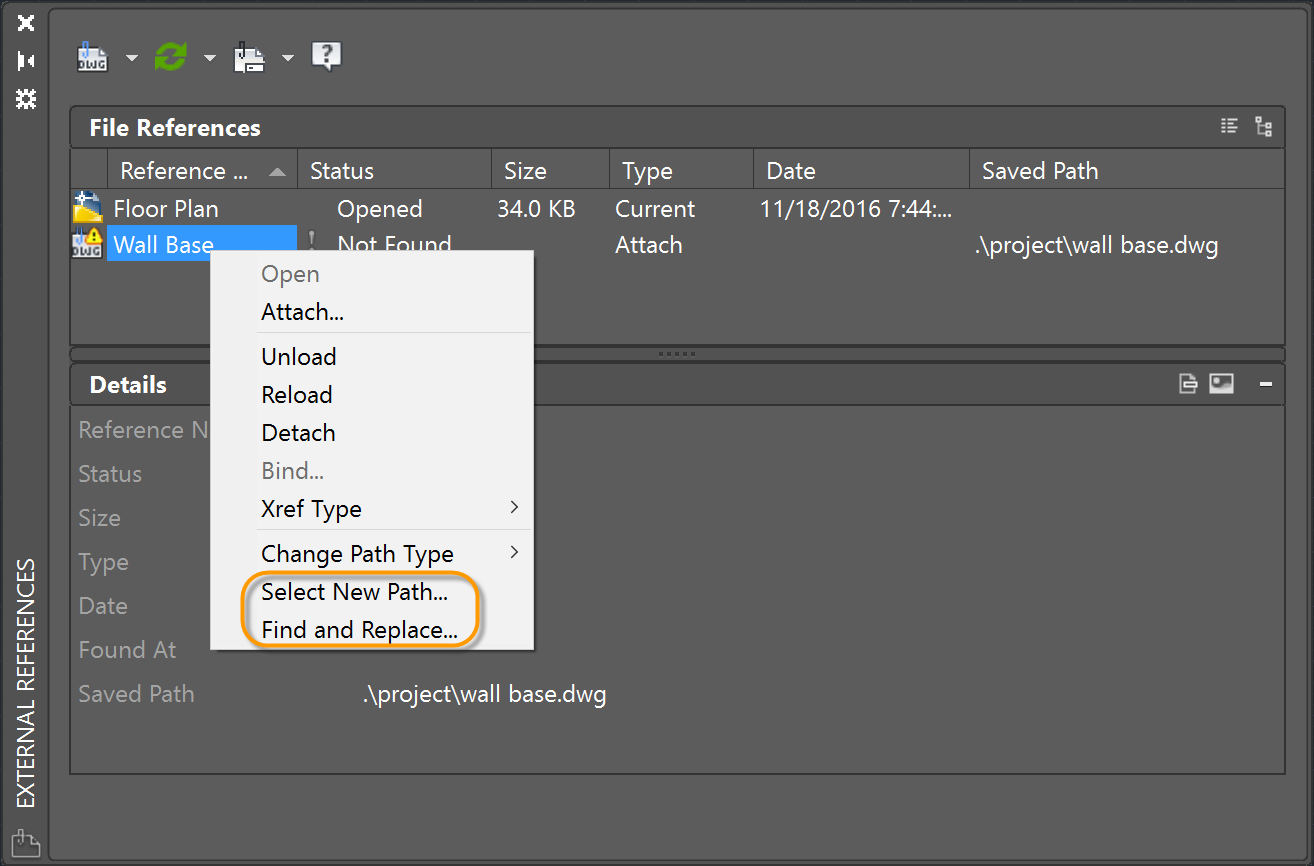Expand the Change Path dropdown arrow
Viewport: 1314px width, 866px height.
coord(288,58)
